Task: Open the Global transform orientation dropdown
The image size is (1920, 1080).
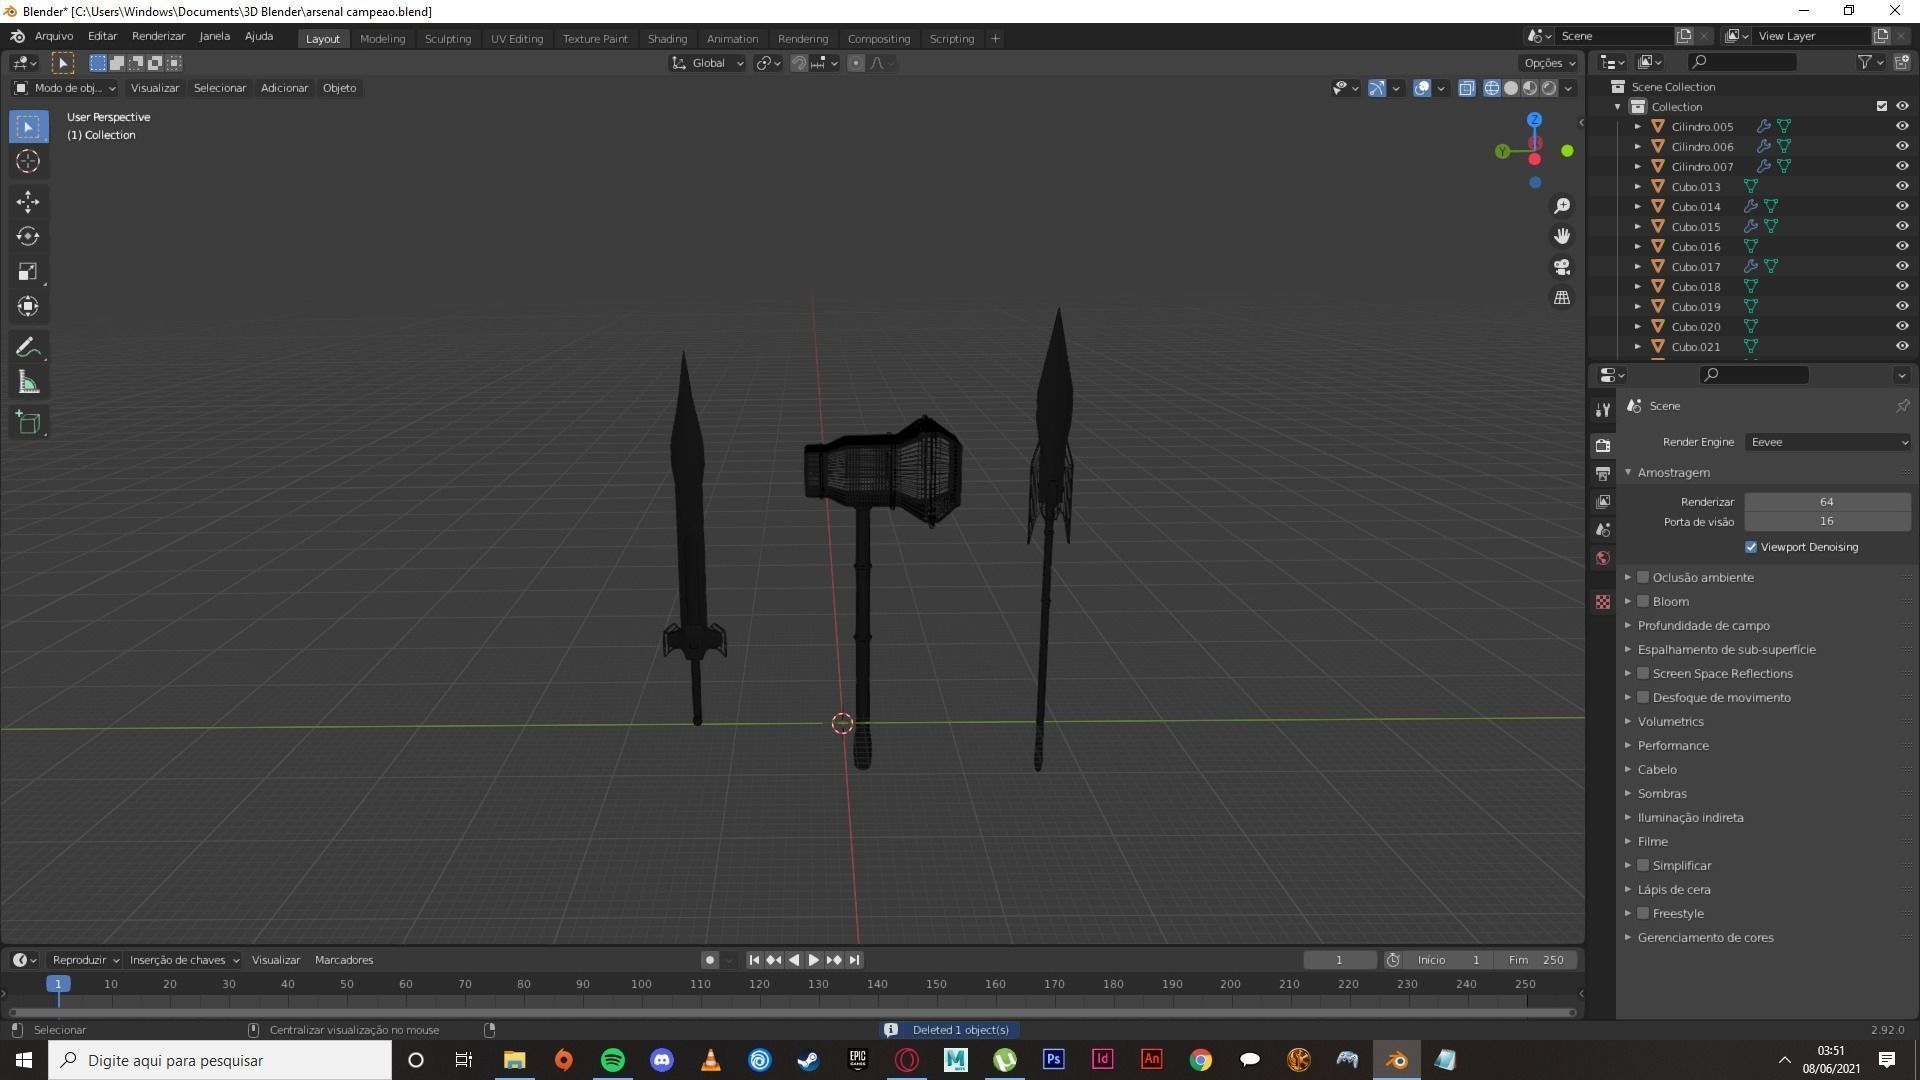Action: (707, 63)
